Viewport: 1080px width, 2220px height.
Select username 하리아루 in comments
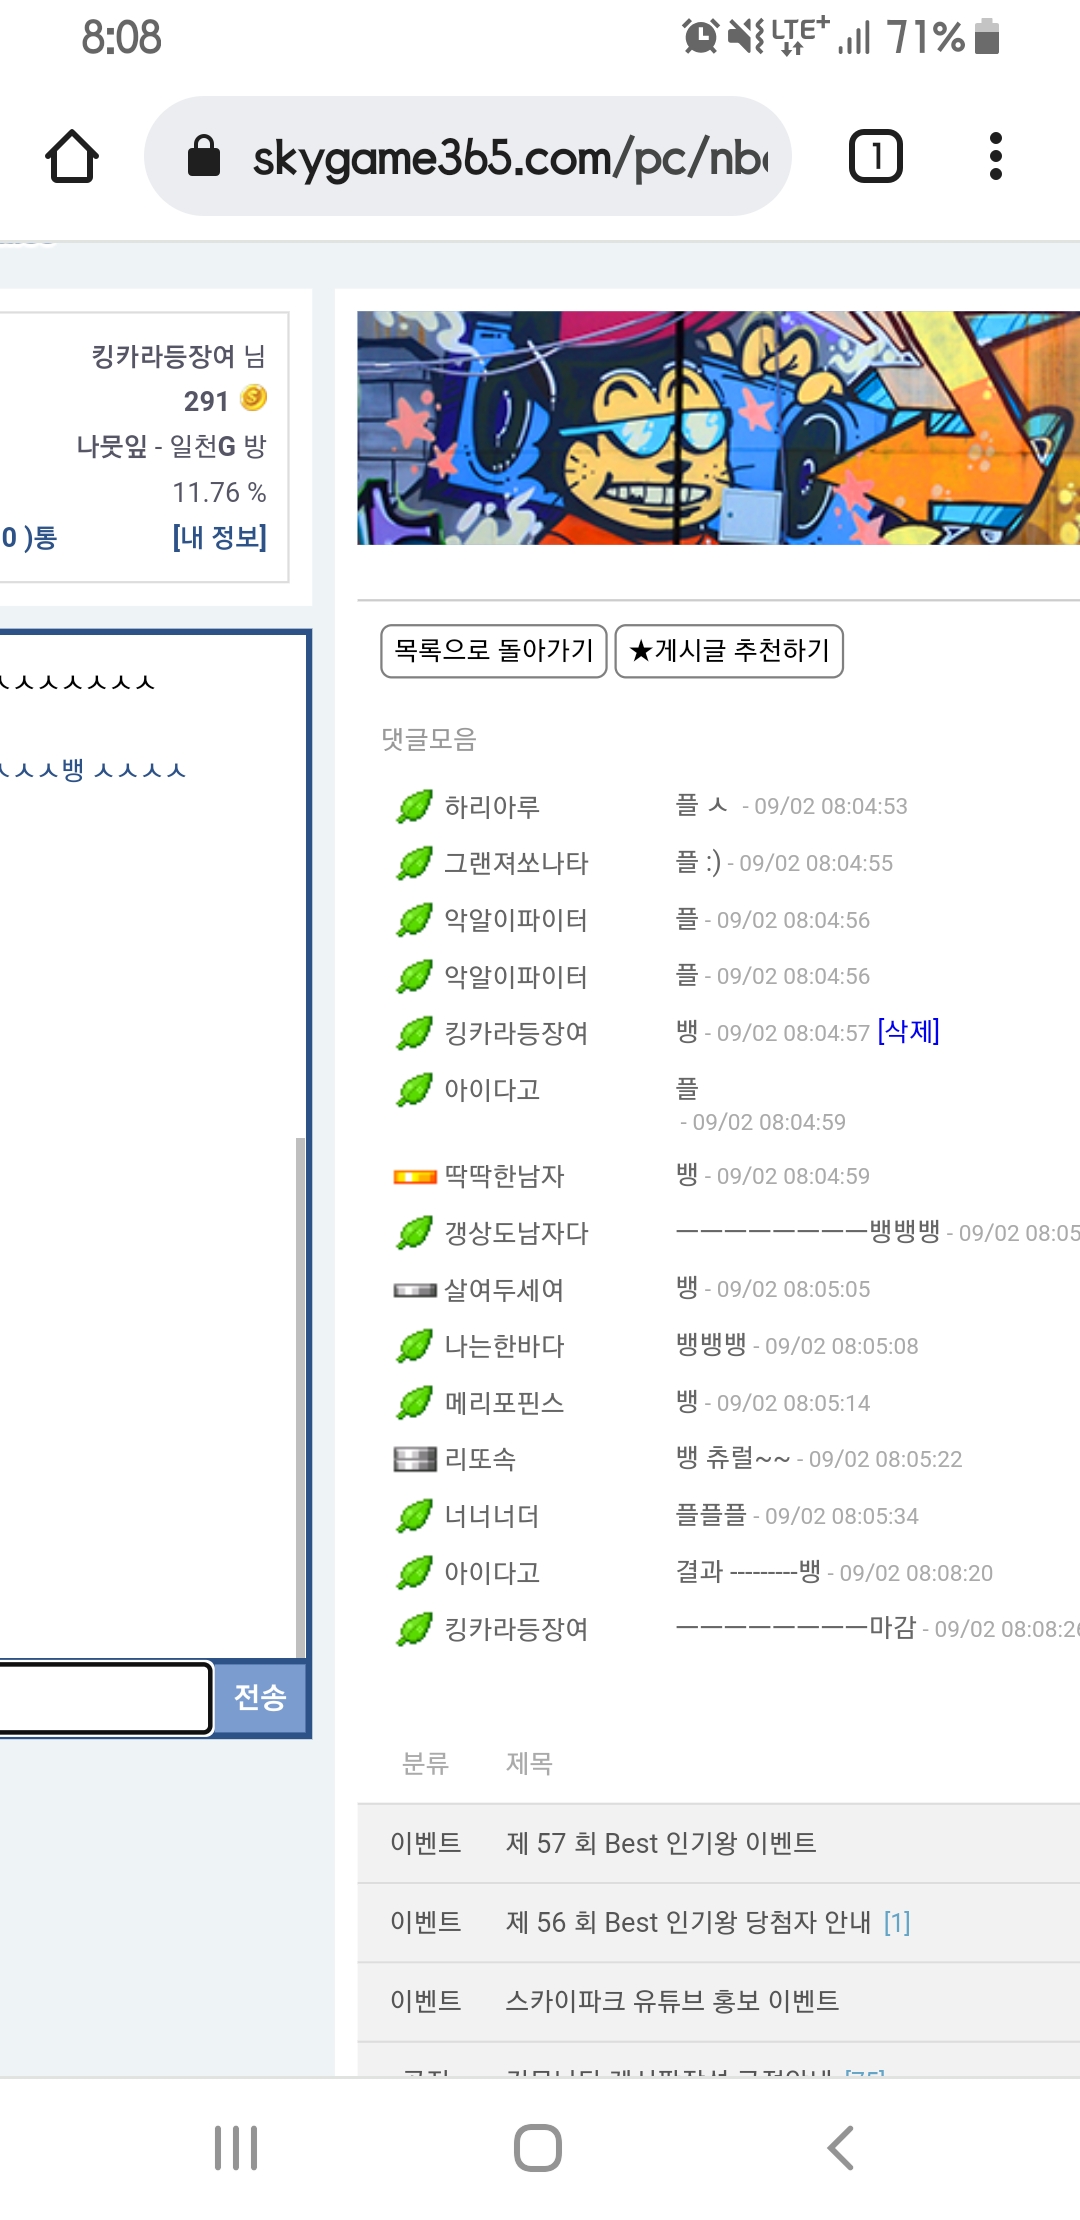[492, 806]
